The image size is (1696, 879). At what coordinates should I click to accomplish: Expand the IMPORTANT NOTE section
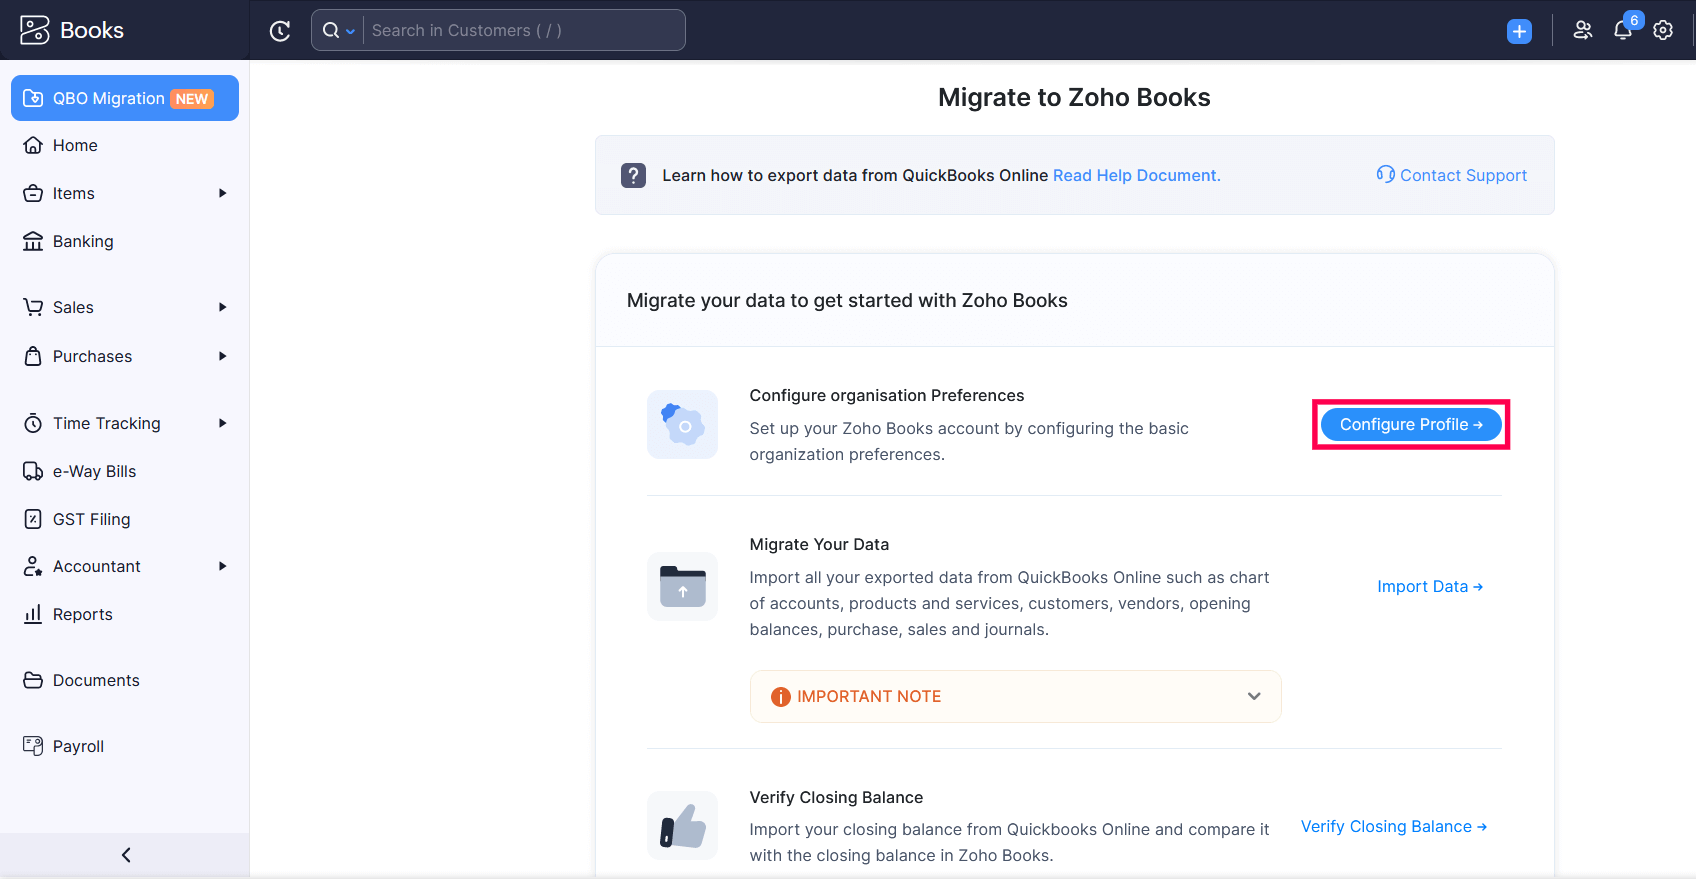[1253, 696]
